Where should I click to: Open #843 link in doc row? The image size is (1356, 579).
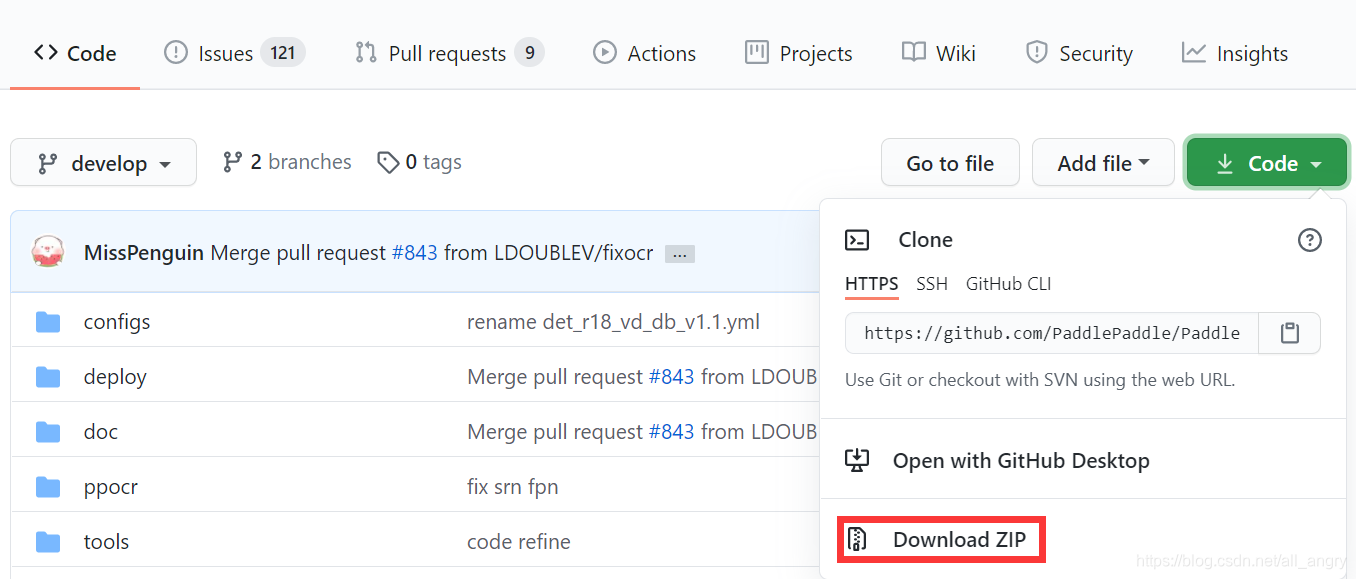[x=671, y=432]
